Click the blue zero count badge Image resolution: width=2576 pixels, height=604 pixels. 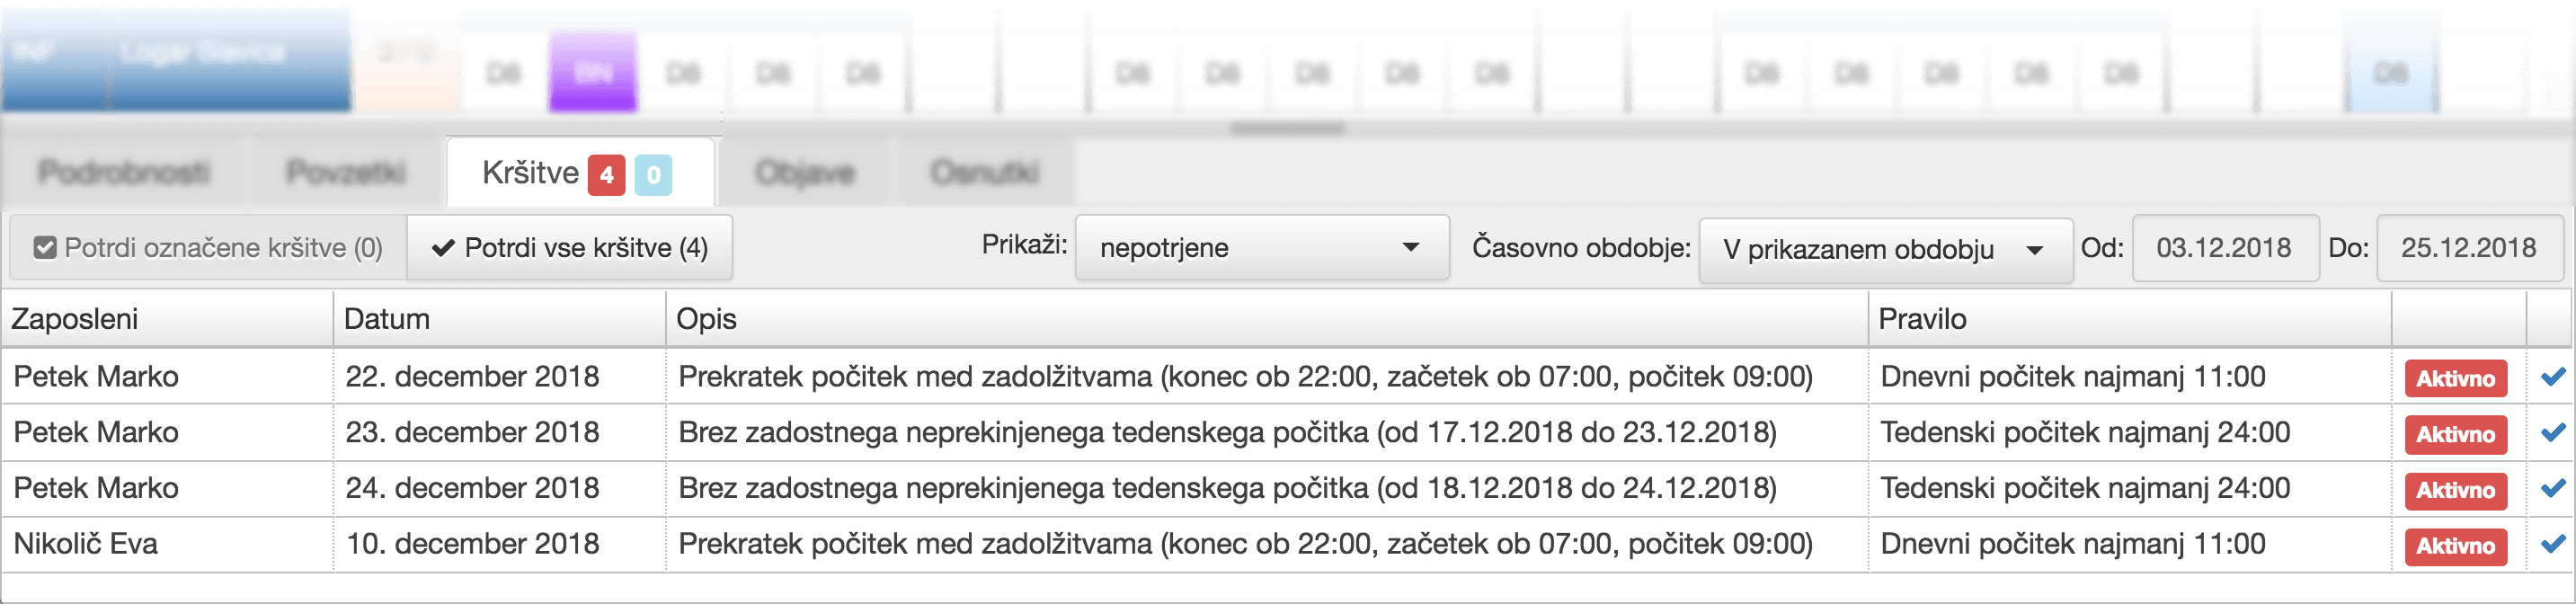[x=653, y=175]
